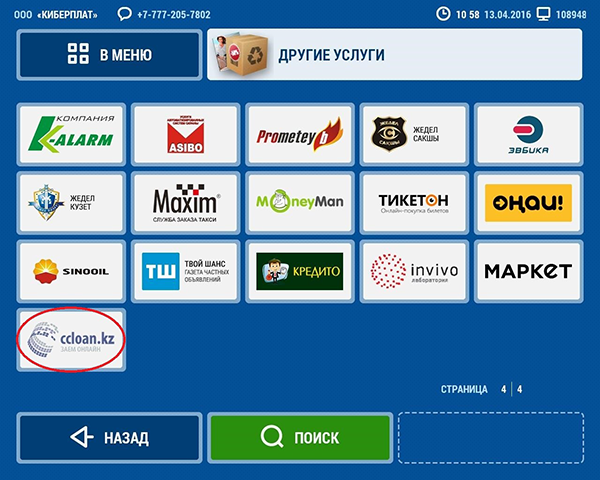Select the Кредито service tile
600x480 pixels.
[x=300, y=271]
